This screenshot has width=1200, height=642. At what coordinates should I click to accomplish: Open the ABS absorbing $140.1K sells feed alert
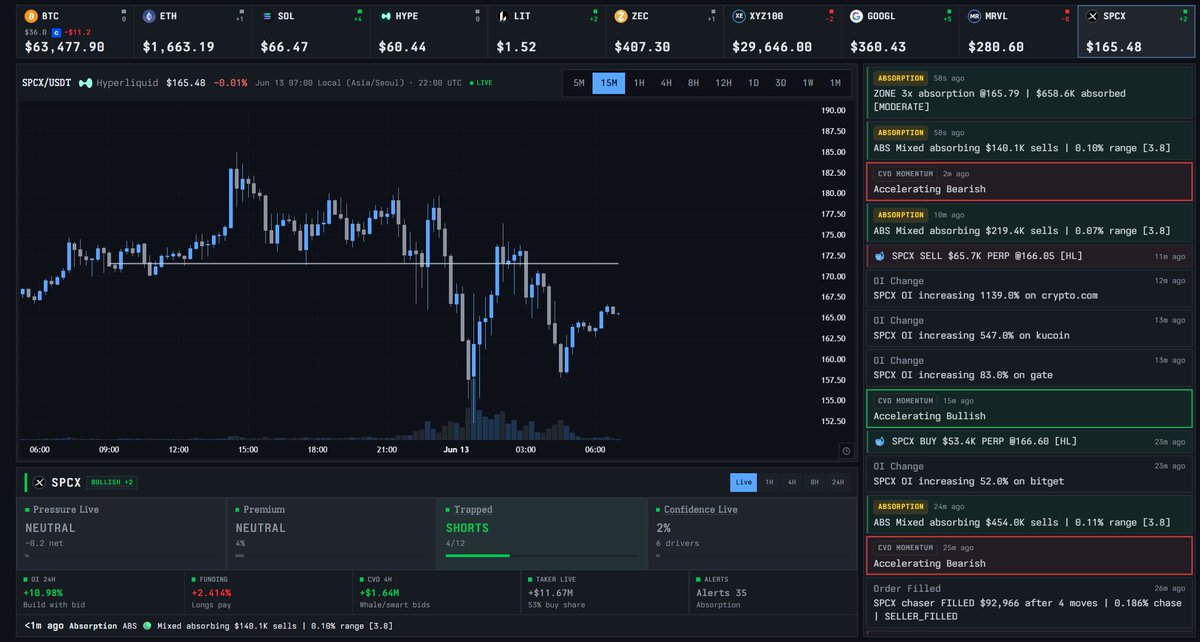click(1029, 140)
